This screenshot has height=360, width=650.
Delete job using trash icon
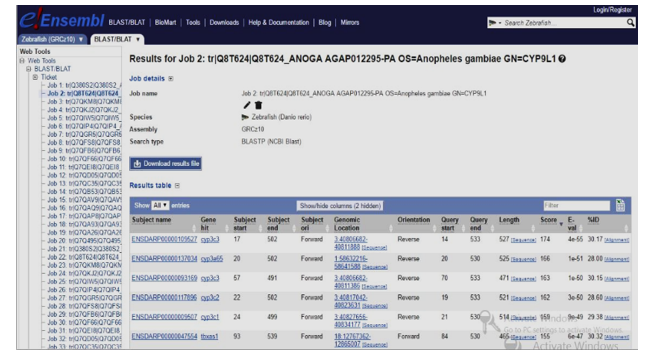pos(258,105)
